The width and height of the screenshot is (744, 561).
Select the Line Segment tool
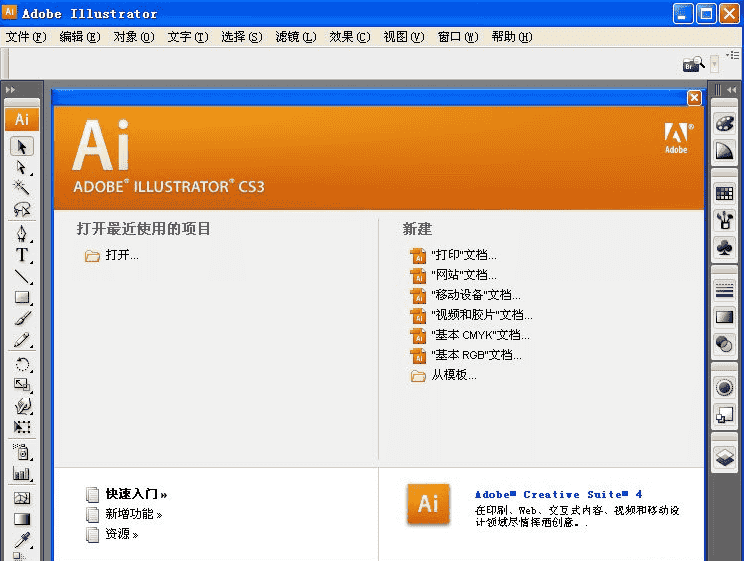(x=22, y=276)
